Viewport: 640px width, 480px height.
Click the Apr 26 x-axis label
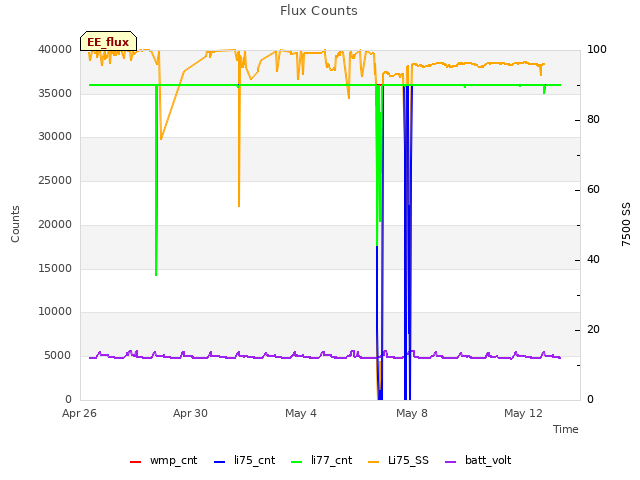click(x=79, y=413)
